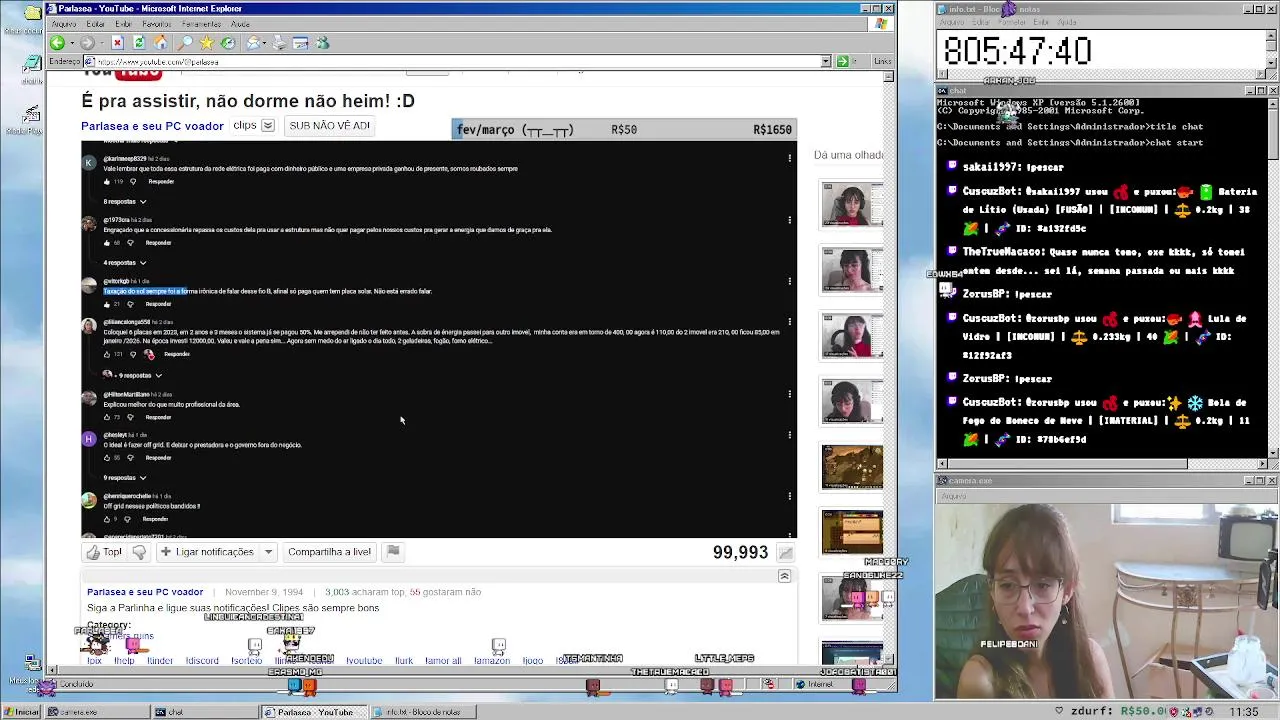The height and width of the screenshot is (720, 1280).
Task: Open the Home page icon in IE toolbar
Action: pyautogui.click(x=161, y=43)
